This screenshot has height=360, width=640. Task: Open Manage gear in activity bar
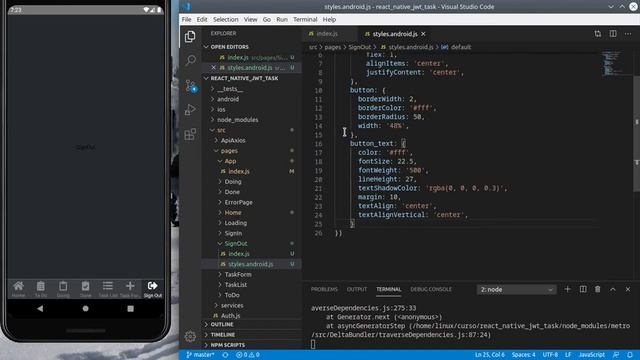(190, 336)
